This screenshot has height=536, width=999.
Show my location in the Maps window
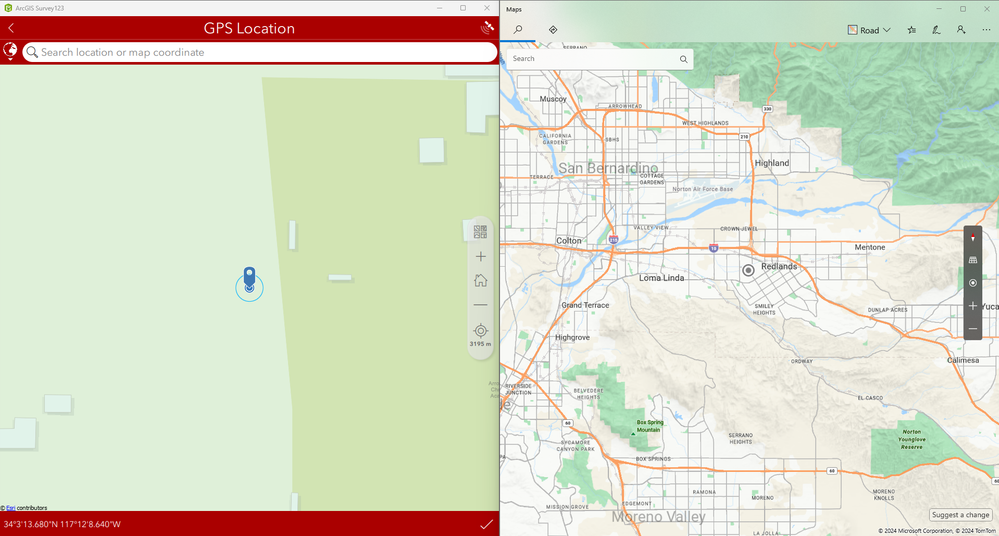tap(972, 283)
